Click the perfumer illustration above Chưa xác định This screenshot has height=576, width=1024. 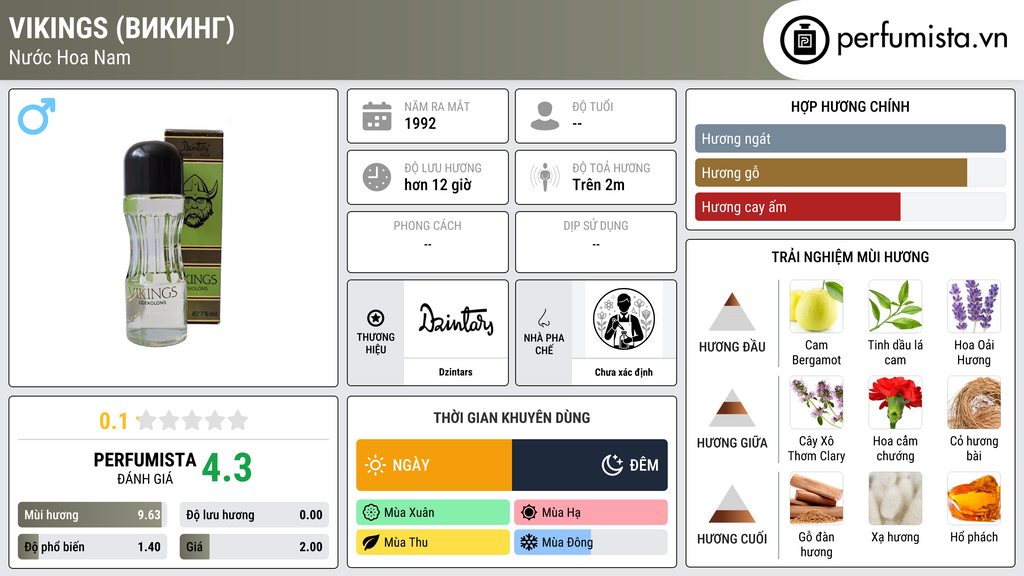pos(624,319)
